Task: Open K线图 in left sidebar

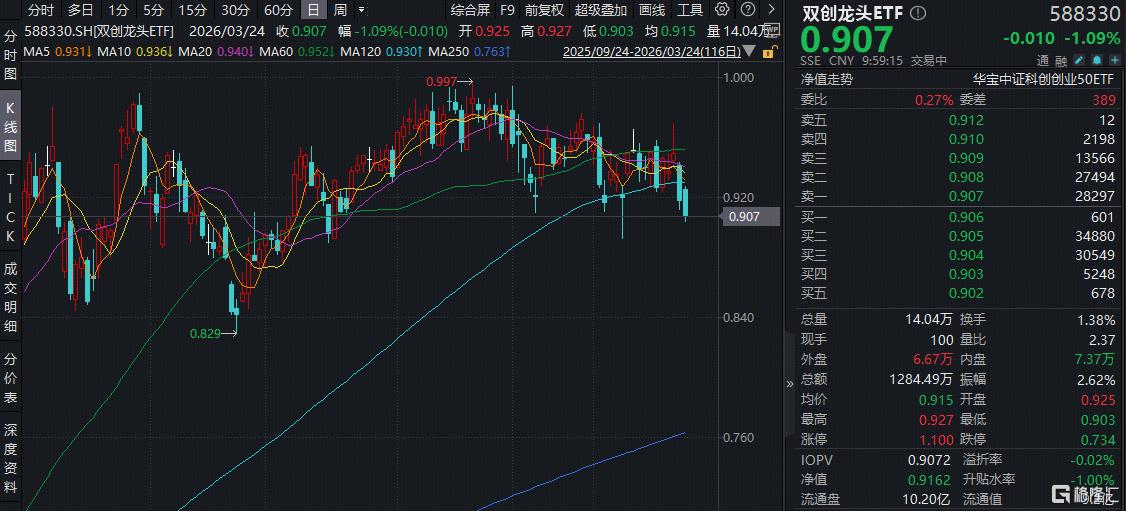Action: coord(11,128)
